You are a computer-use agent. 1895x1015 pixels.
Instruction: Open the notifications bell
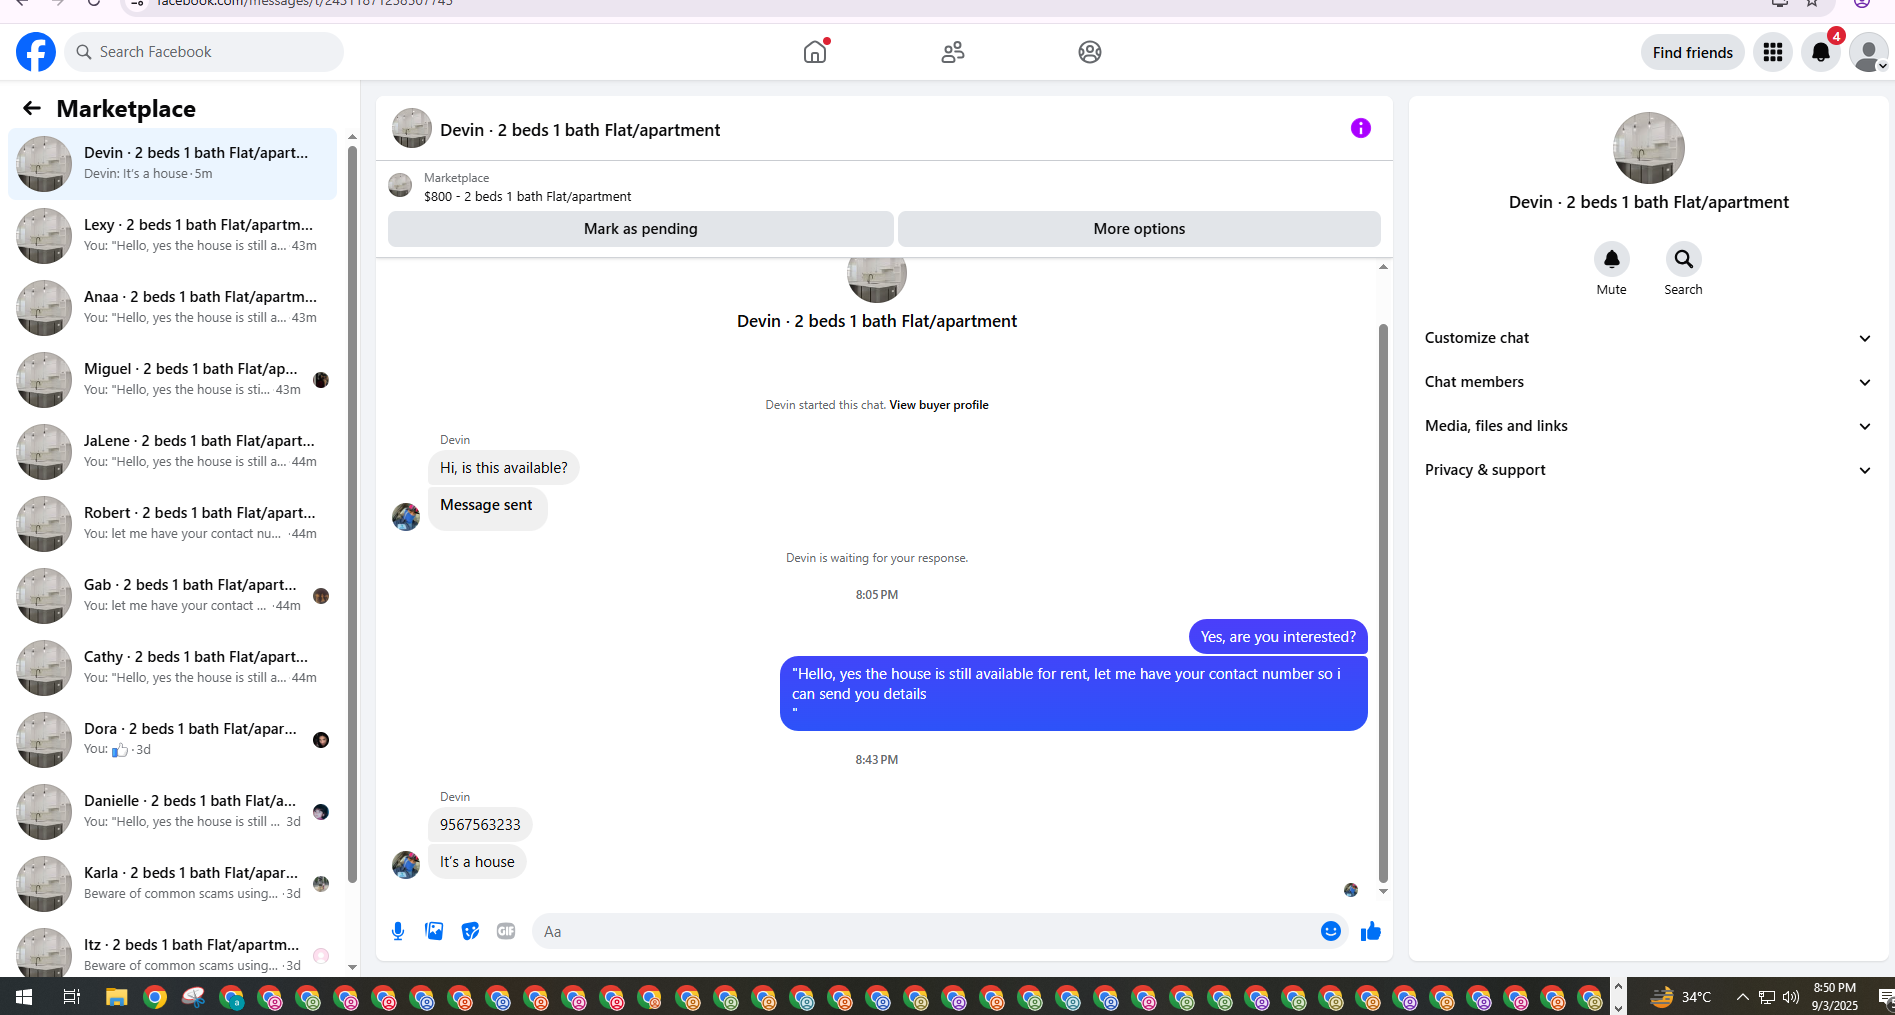[x=1821, y=52]
